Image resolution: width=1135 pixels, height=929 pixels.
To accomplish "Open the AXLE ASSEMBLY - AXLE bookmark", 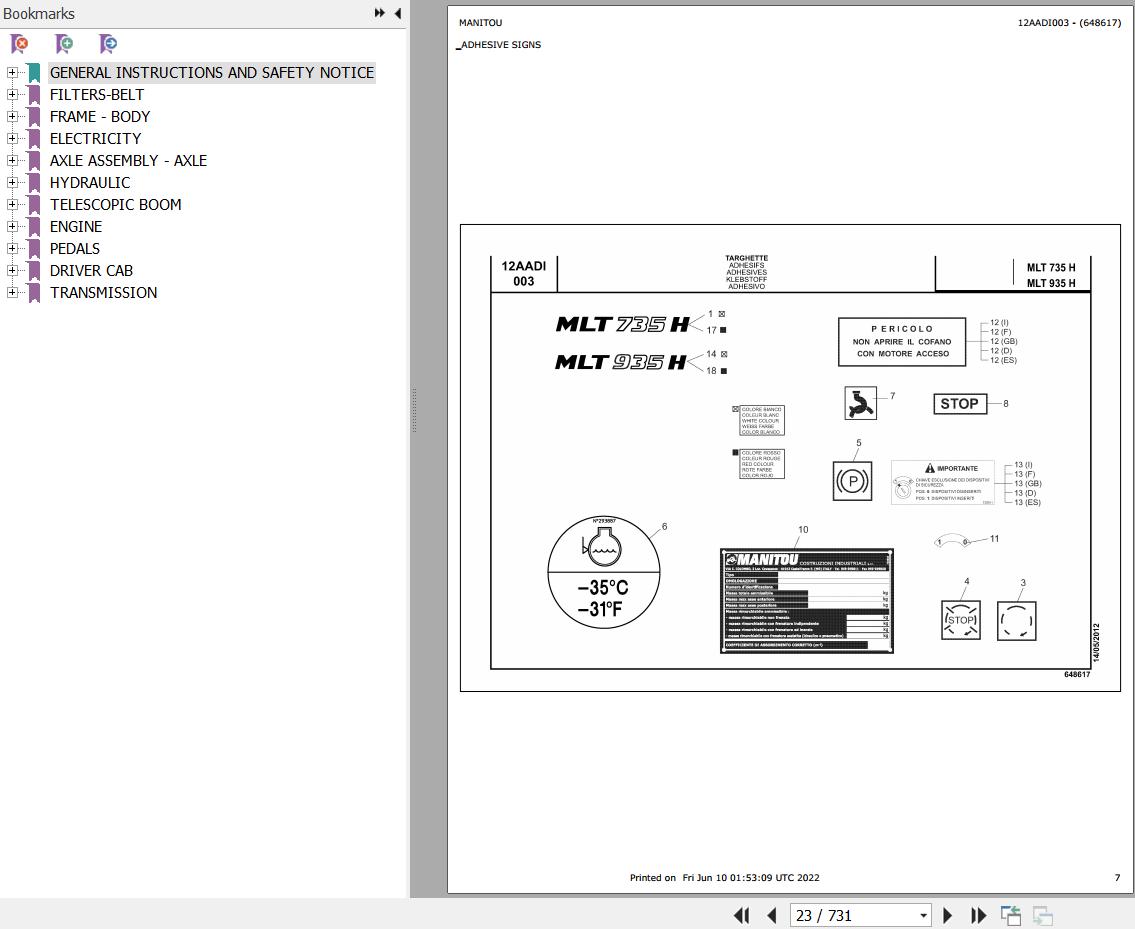I will (128, 161).
